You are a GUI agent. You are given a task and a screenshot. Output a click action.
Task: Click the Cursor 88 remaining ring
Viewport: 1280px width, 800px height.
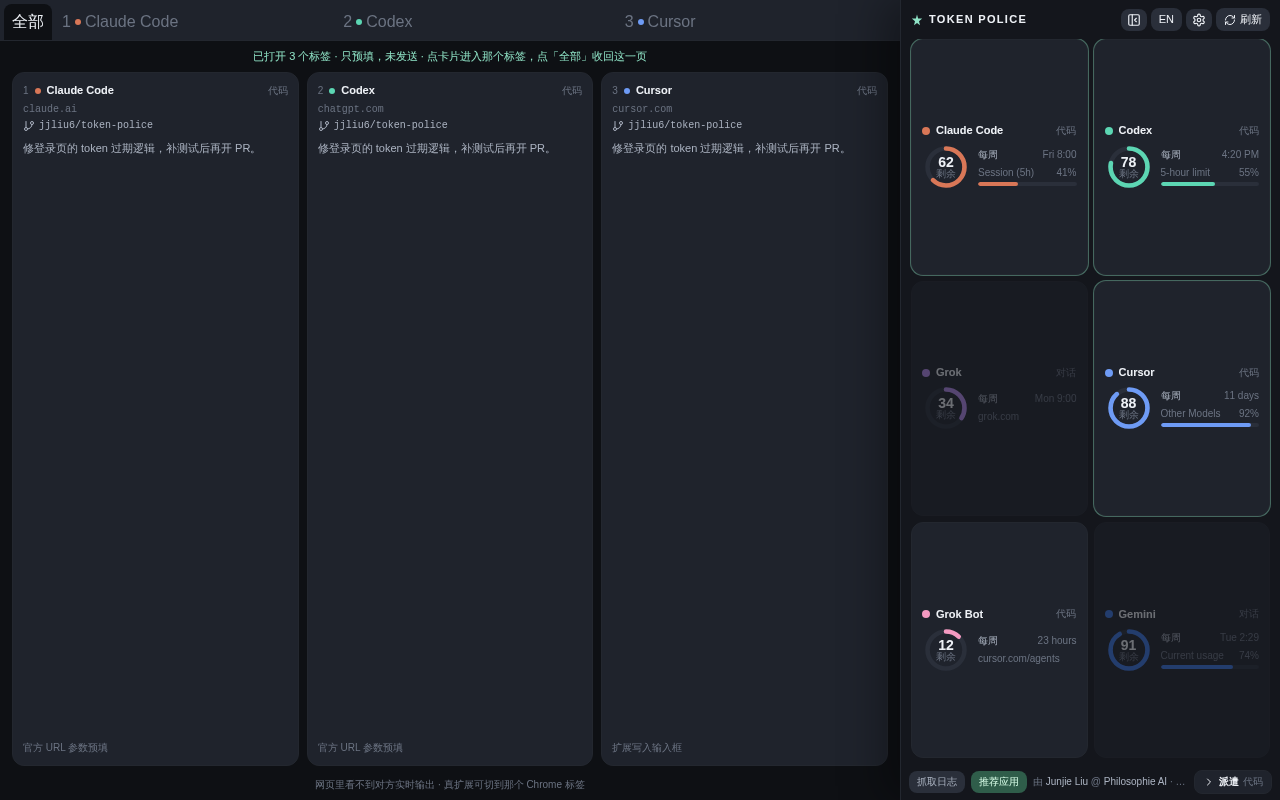coord(1129,408)
